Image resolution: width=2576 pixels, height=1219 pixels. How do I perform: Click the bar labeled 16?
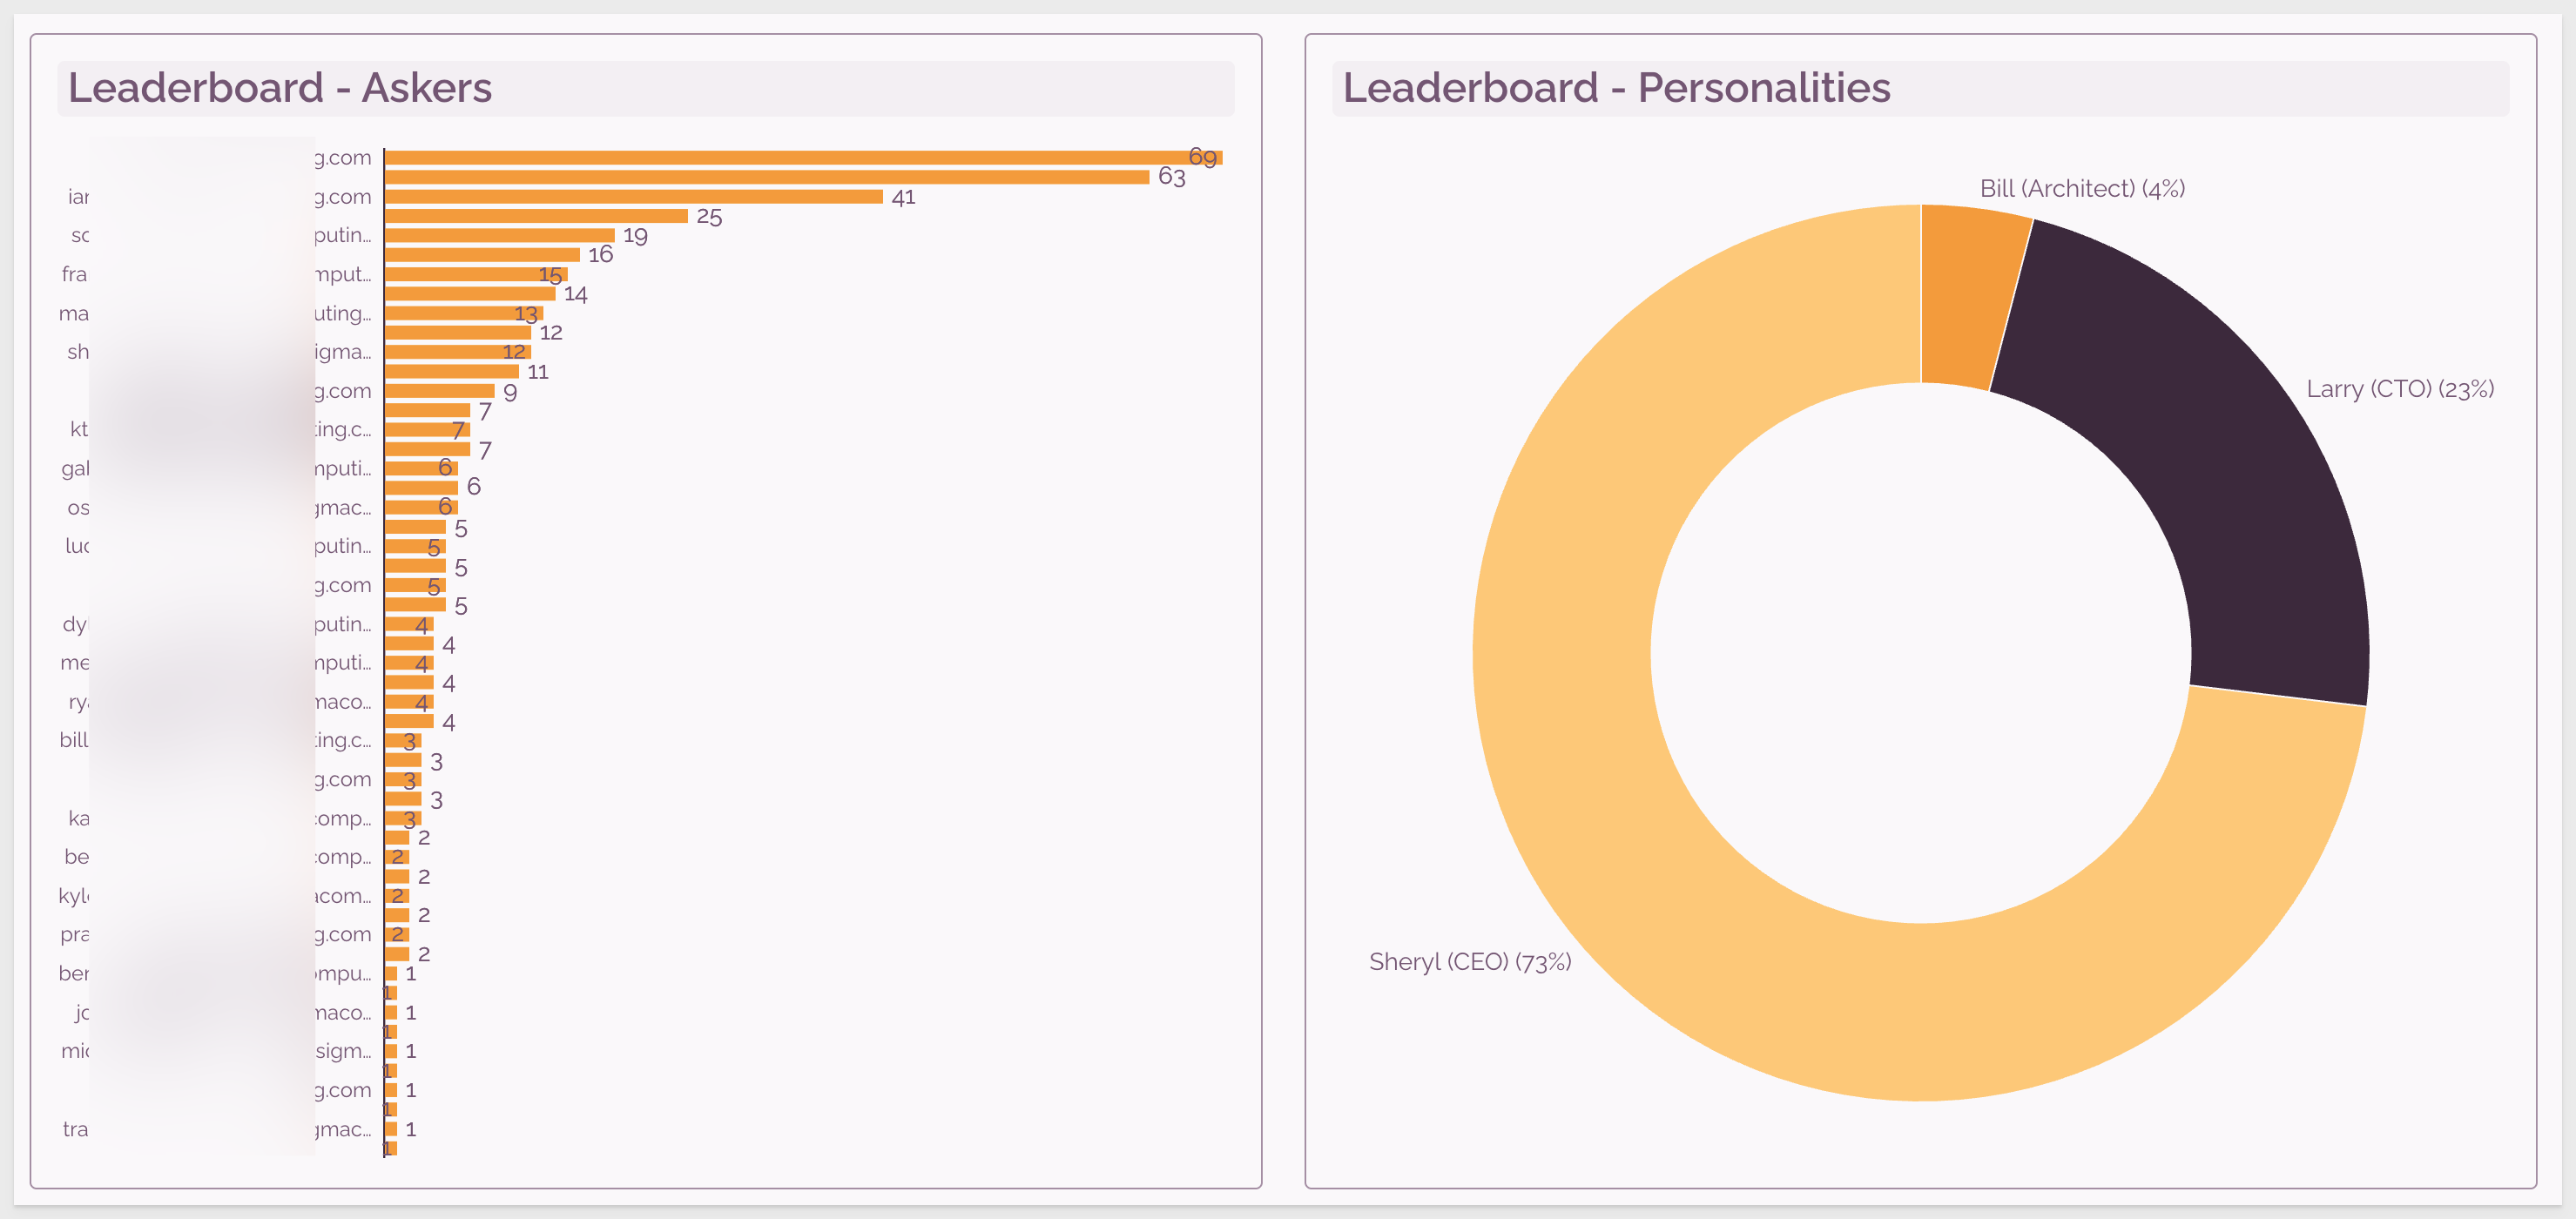pyautogui.click(x=482, y=255)
